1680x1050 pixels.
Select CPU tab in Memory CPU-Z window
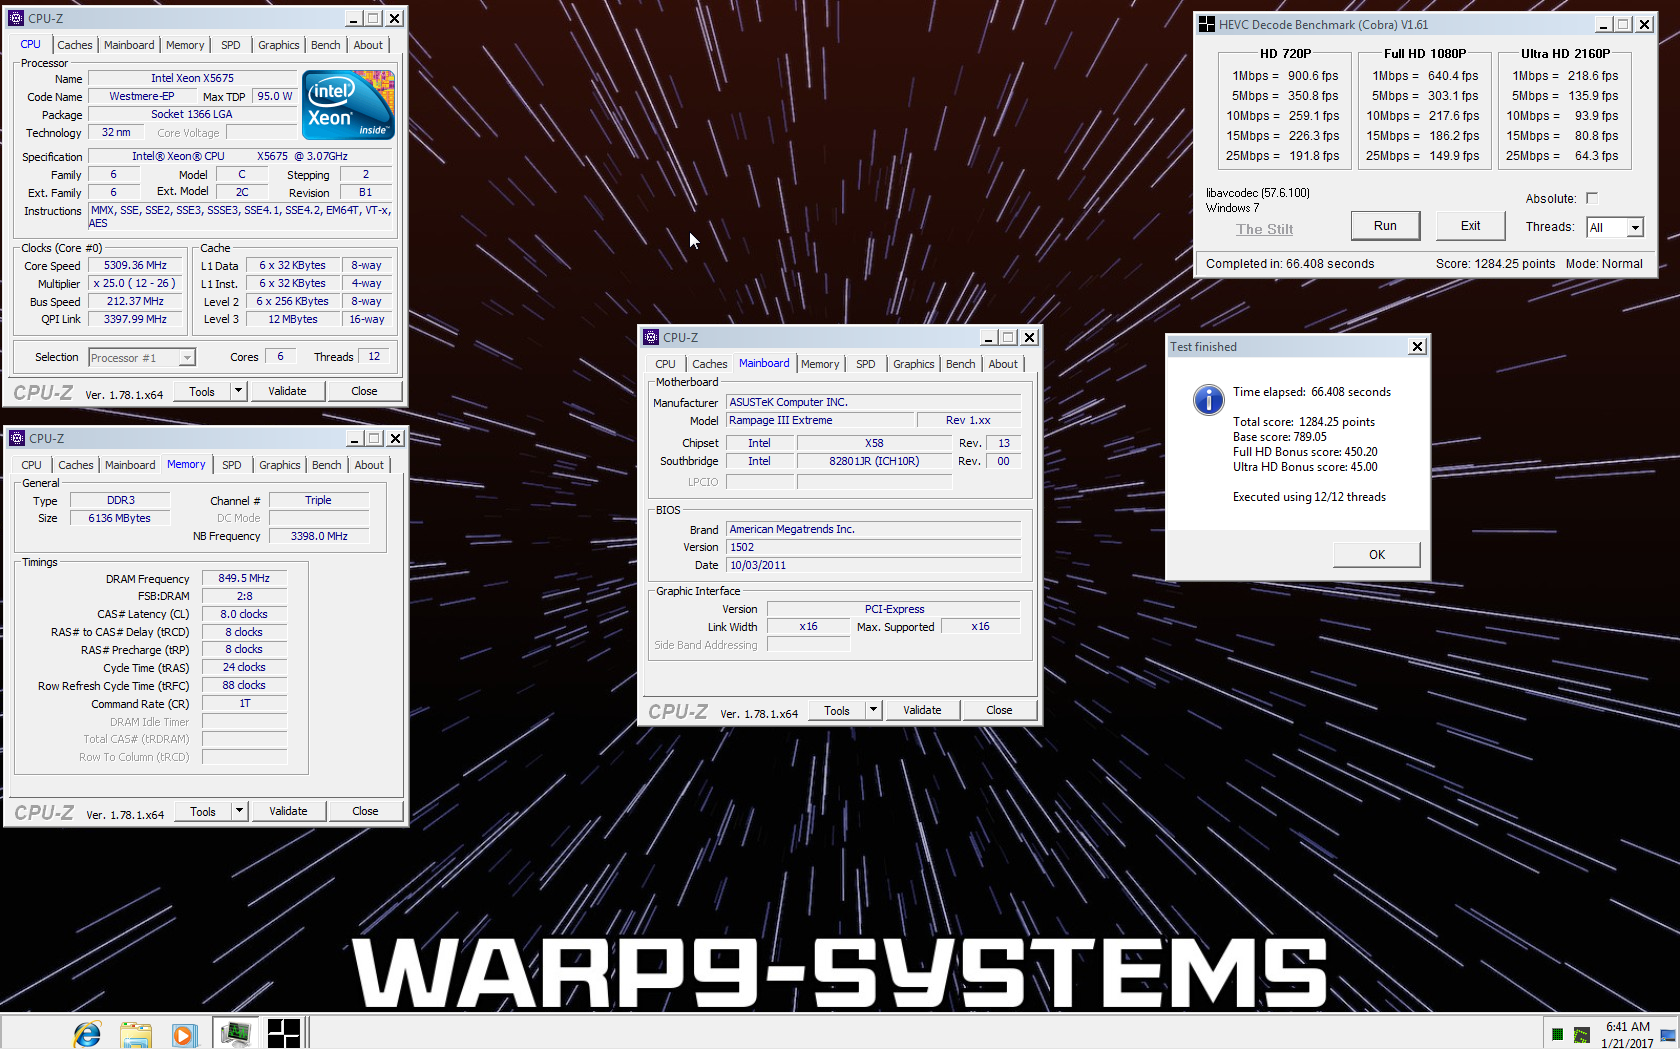point(32,465)
